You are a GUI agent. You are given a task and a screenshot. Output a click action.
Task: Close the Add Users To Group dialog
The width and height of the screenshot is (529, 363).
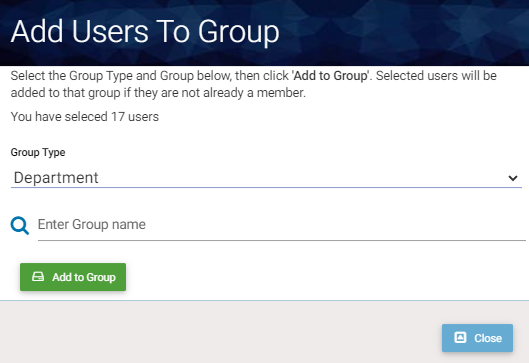tap(477, 338)
